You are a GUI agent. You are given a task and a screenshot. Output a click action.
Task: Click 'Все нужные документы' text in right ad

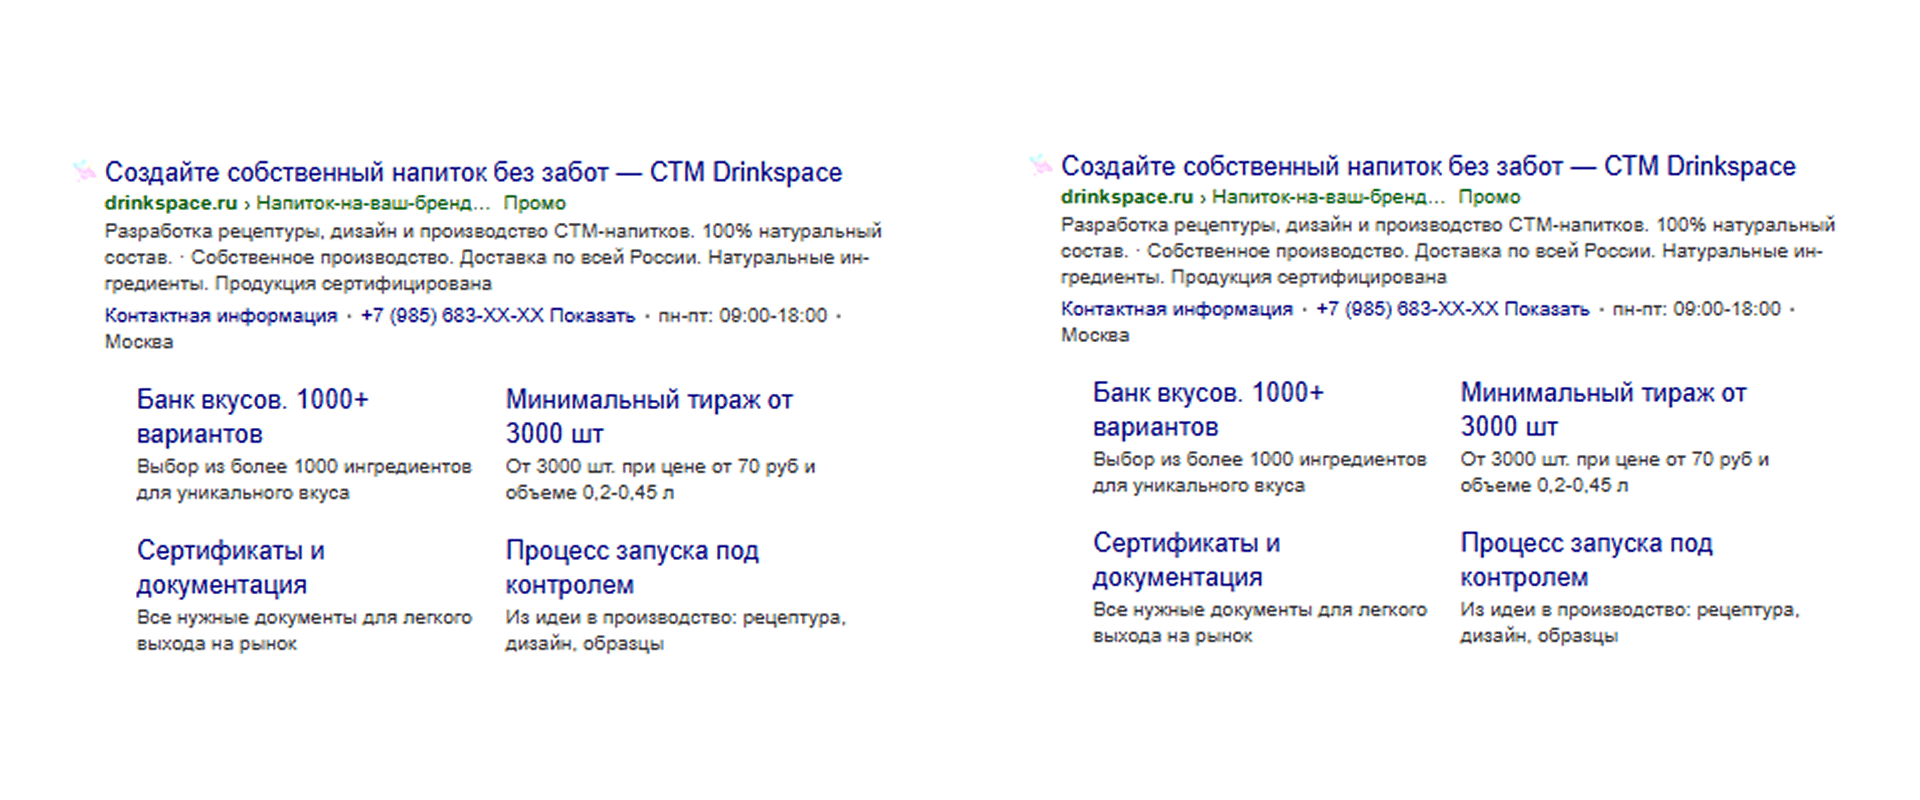(1260, 623)
